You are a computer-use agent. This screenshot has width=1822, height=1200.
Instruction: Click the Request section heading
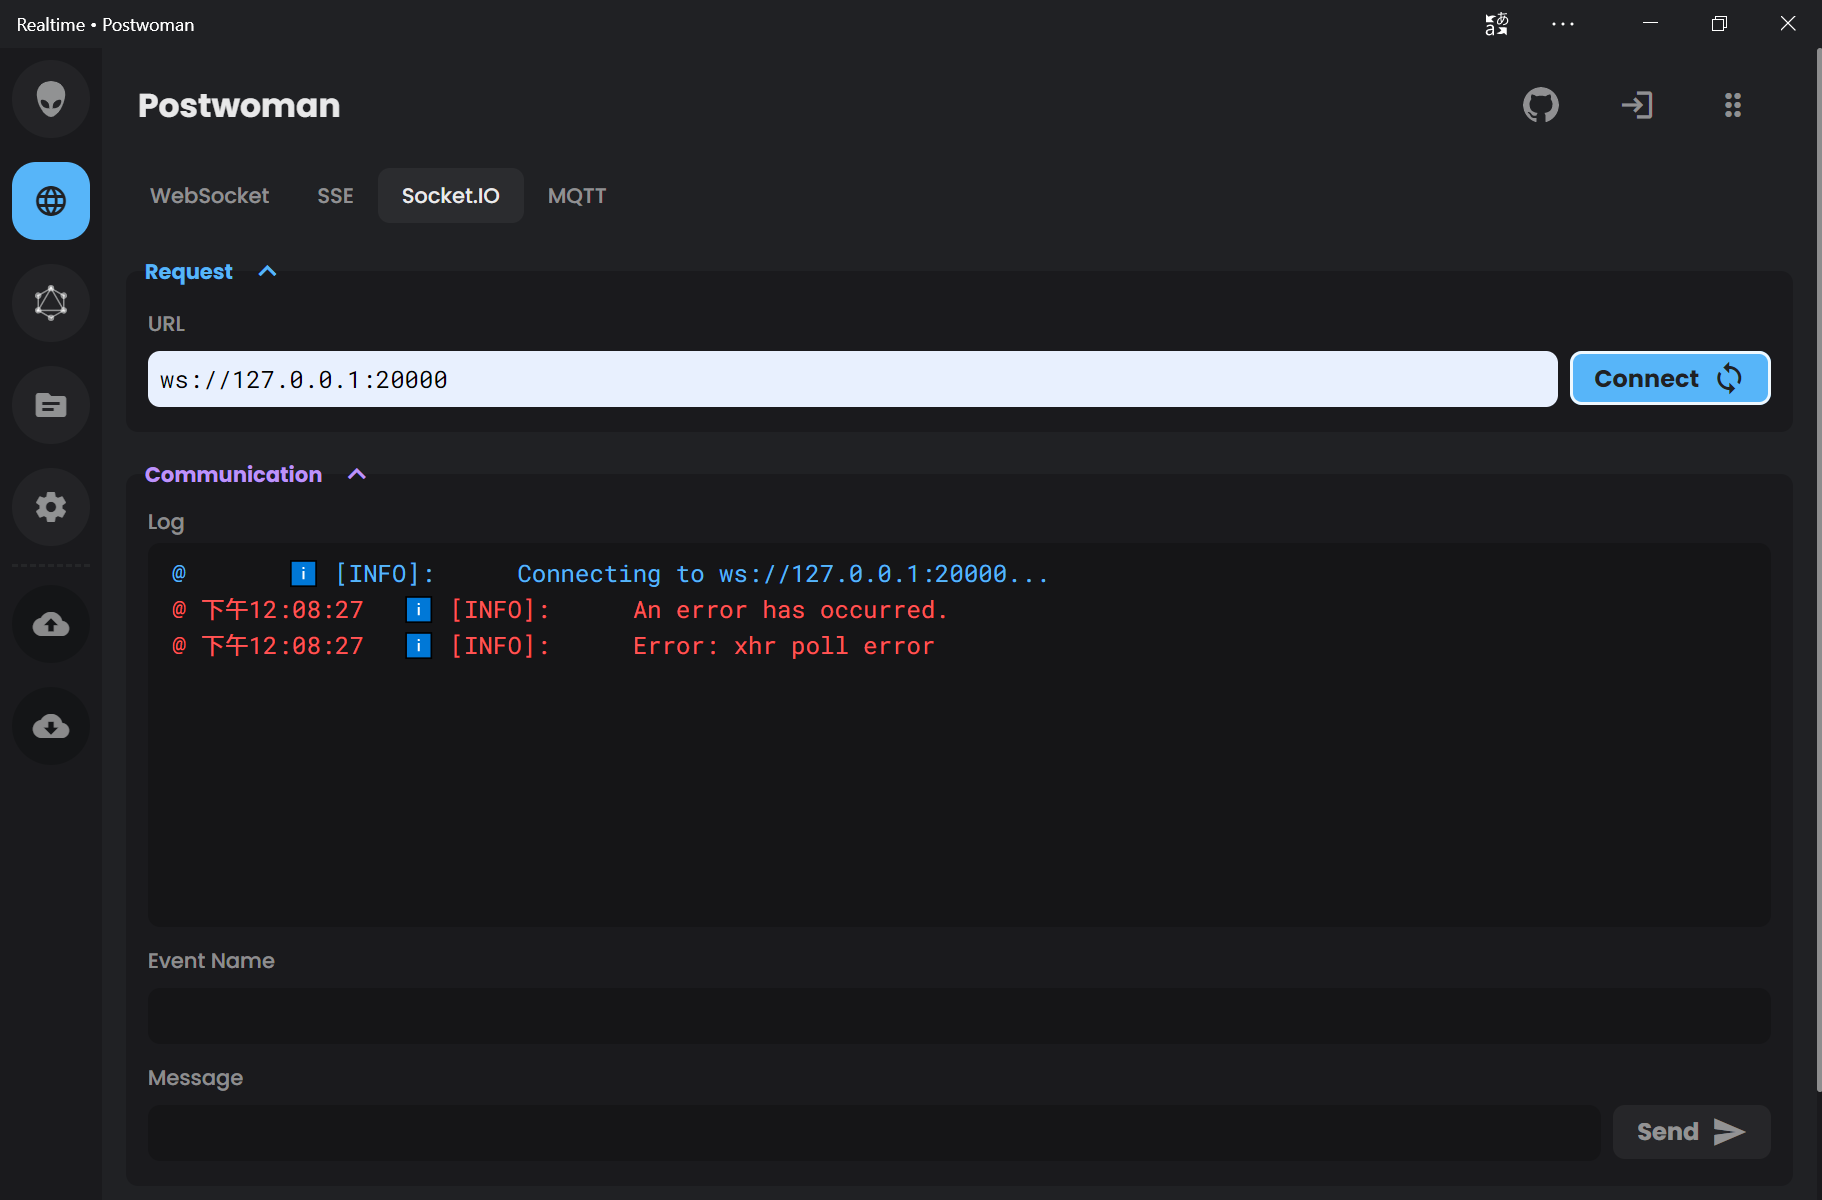(x=188, y=272)
